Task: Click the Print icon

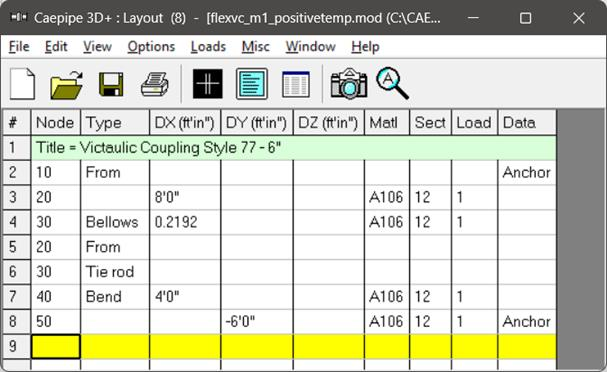Action: pyautogui.click(x=154, y=84)
